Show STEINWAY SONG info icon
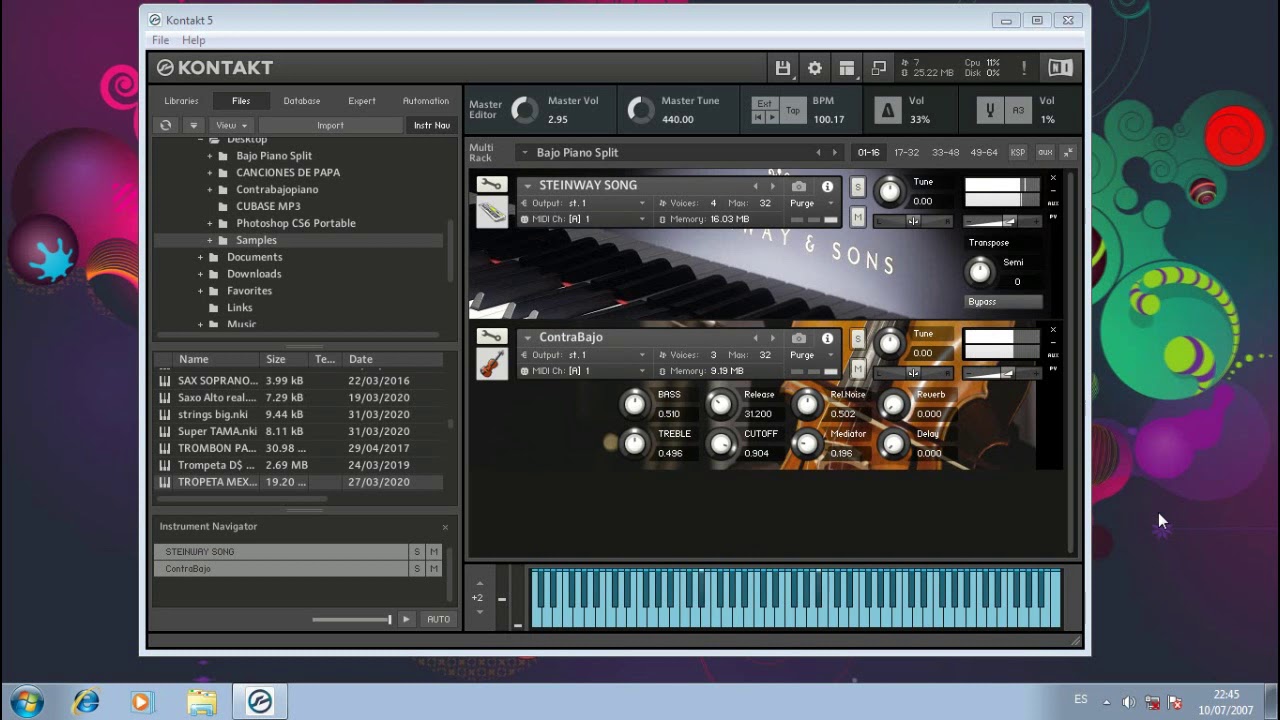Screen dimensions: 1280x720 pos(827,186)
